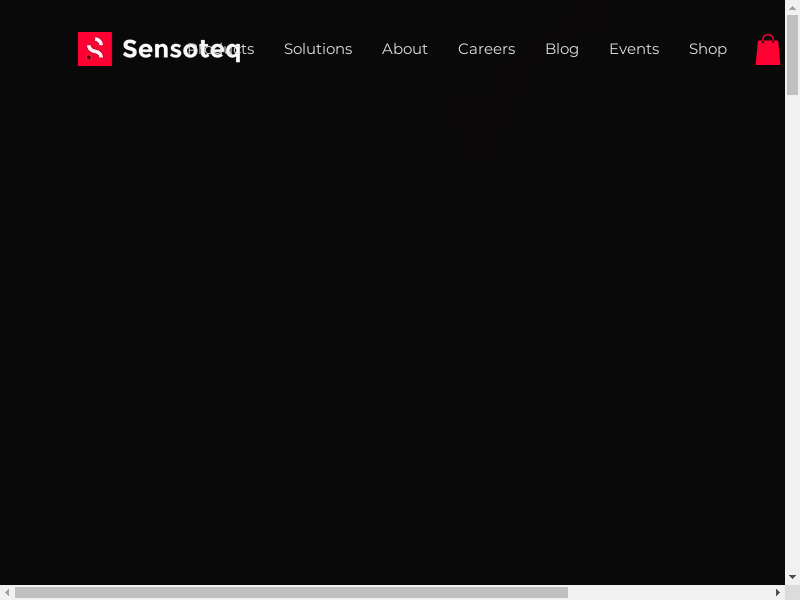The height and width of the screenshot is (600, 800).
Task: Open the Solutions menu item
Action: coord(318,49)
